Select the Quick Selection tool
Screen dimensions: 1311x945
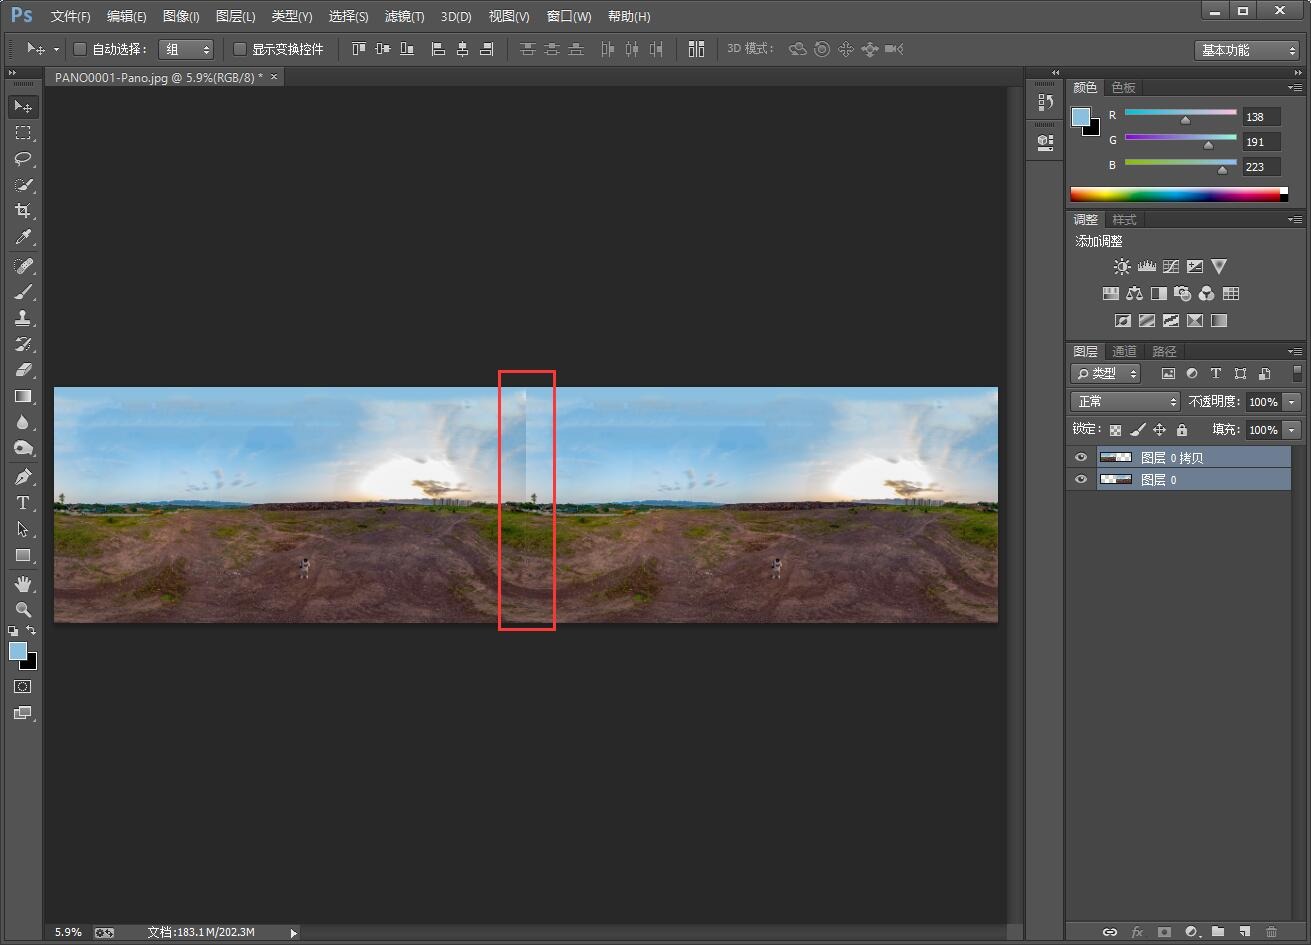coord(23,185)
